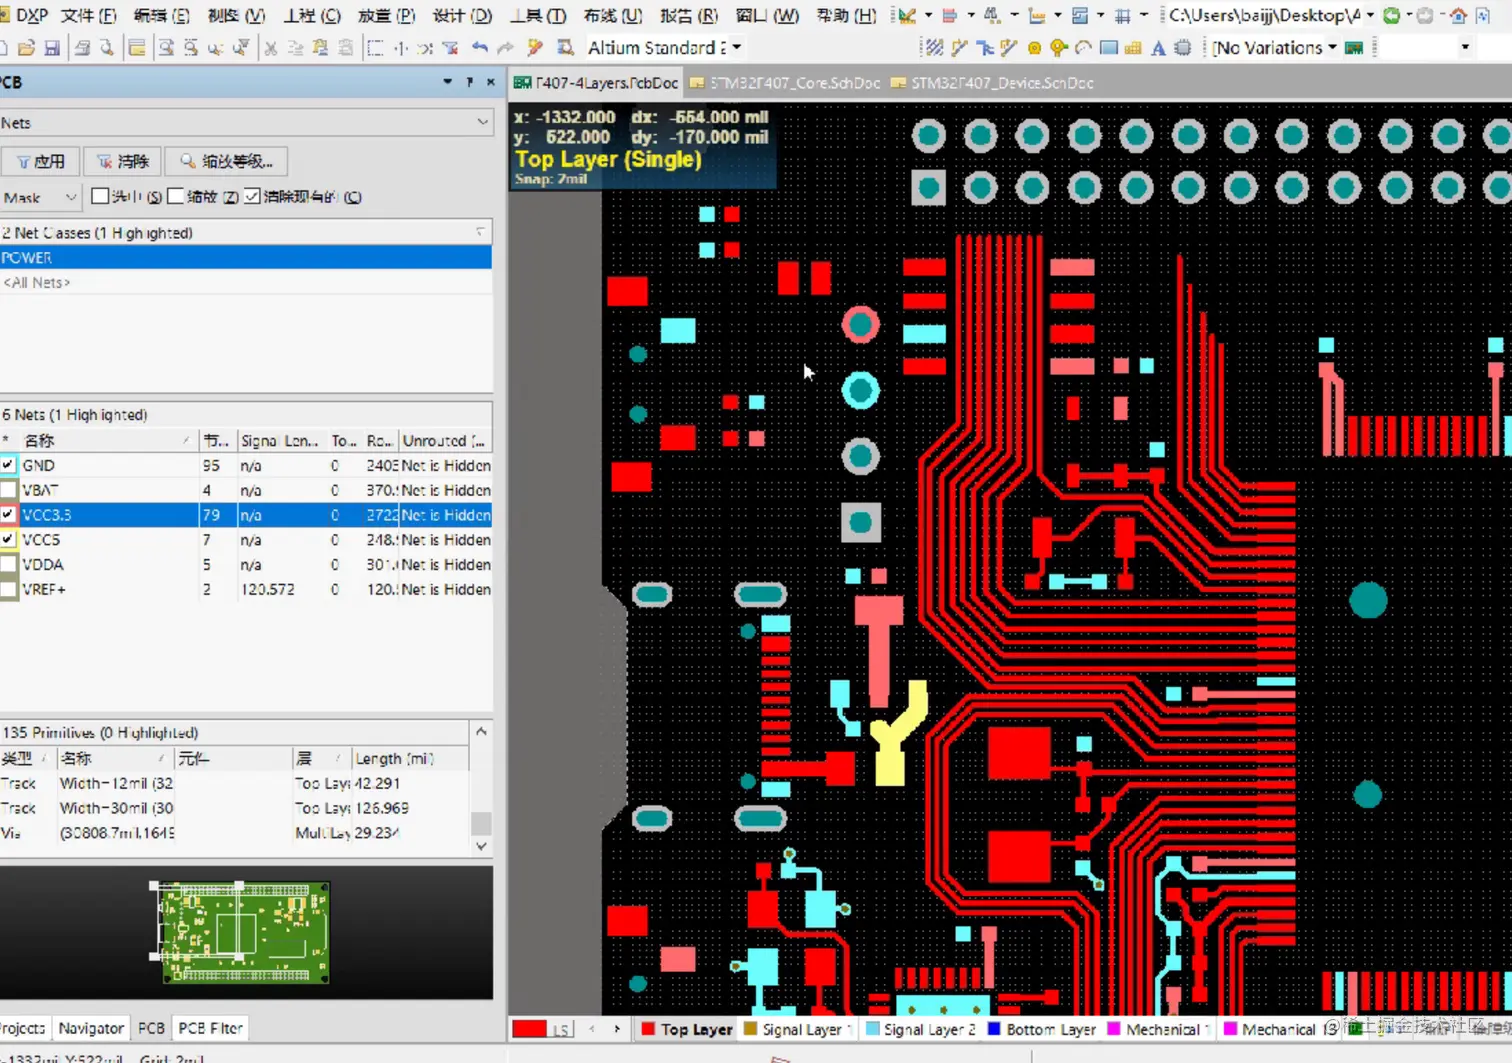The width and height of the screenshot is (1512, 1063).
Task: Click the 应用 apply filter button
Action: coord(41,161)
